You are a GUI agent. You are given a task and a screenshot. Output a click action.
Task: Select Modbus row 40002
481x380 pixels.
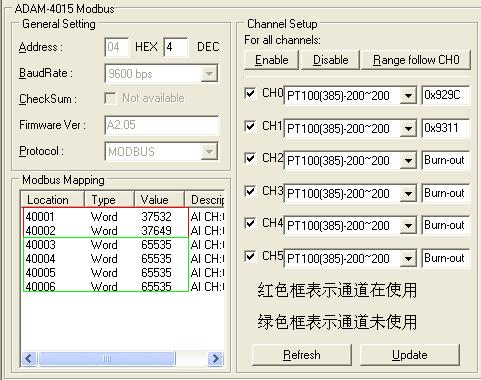click(123, 231)
